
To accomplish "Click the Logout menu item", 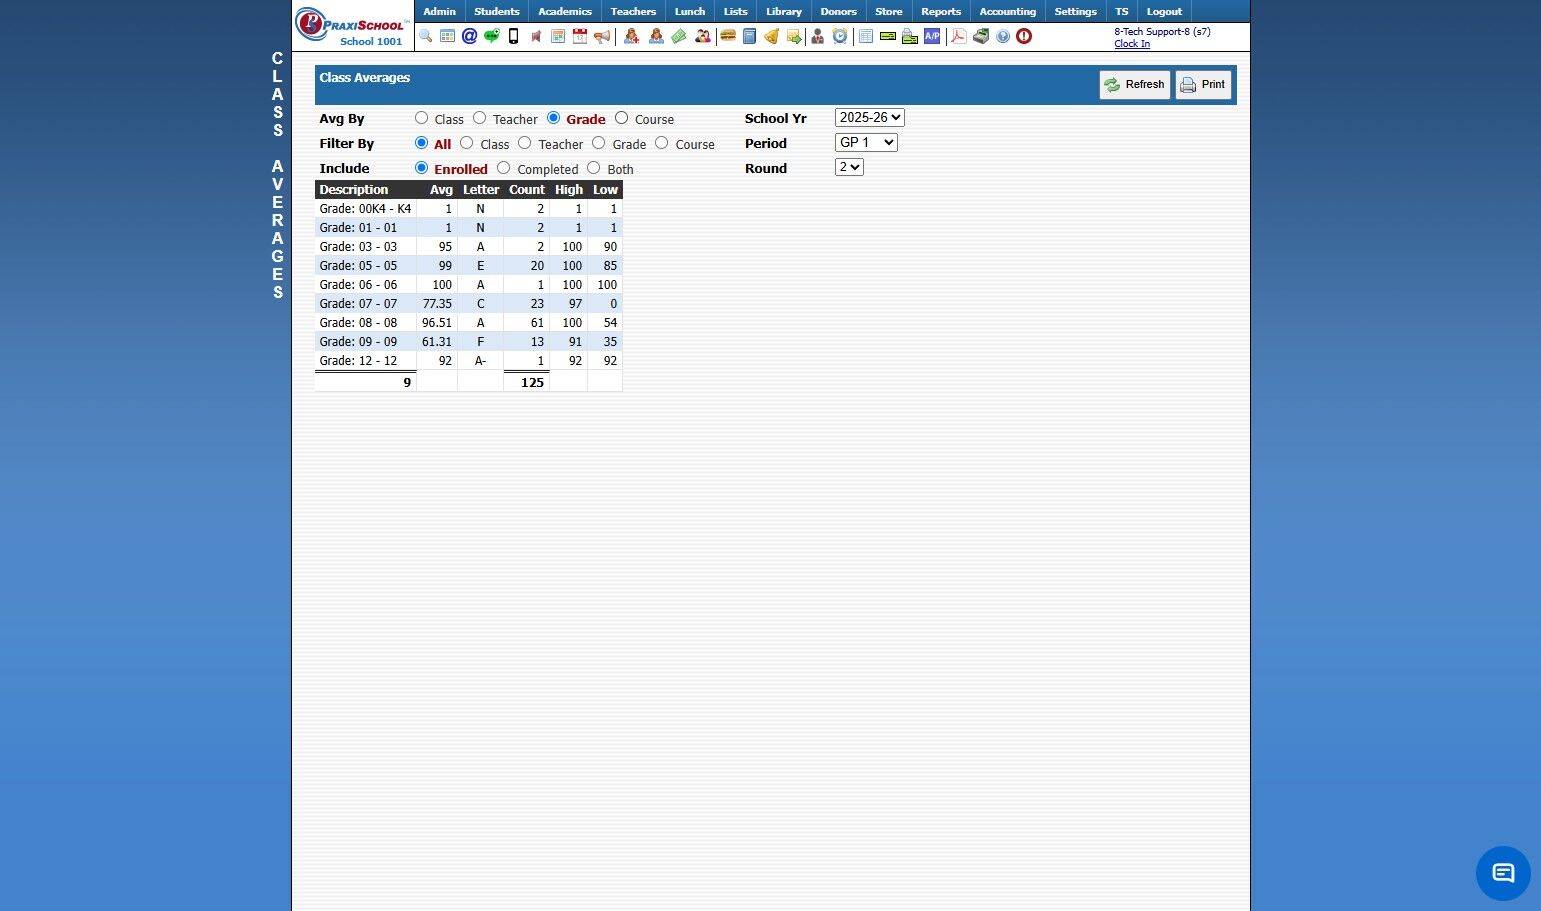I will [1164, 12].
